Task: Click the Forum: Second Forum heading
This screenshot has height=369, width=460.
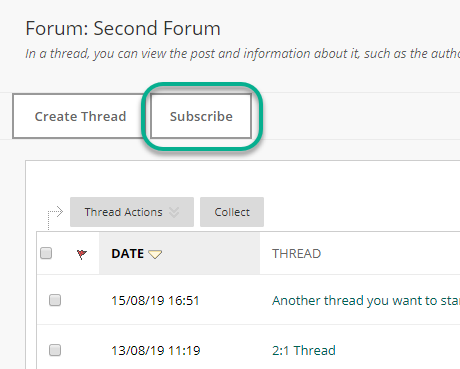Action: 123,28
